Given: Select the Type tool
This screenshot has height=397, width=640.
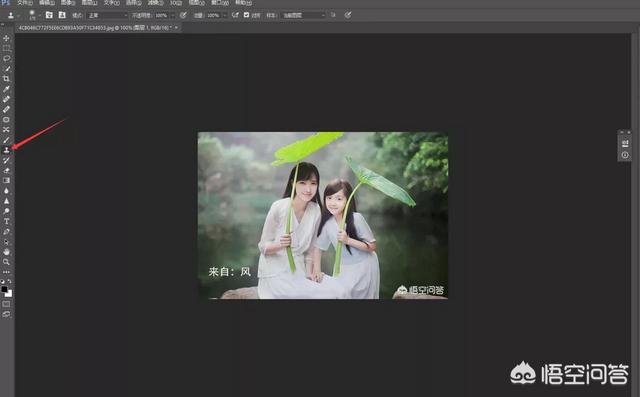Looking at the screenshot, I should (x=6, y=221).
